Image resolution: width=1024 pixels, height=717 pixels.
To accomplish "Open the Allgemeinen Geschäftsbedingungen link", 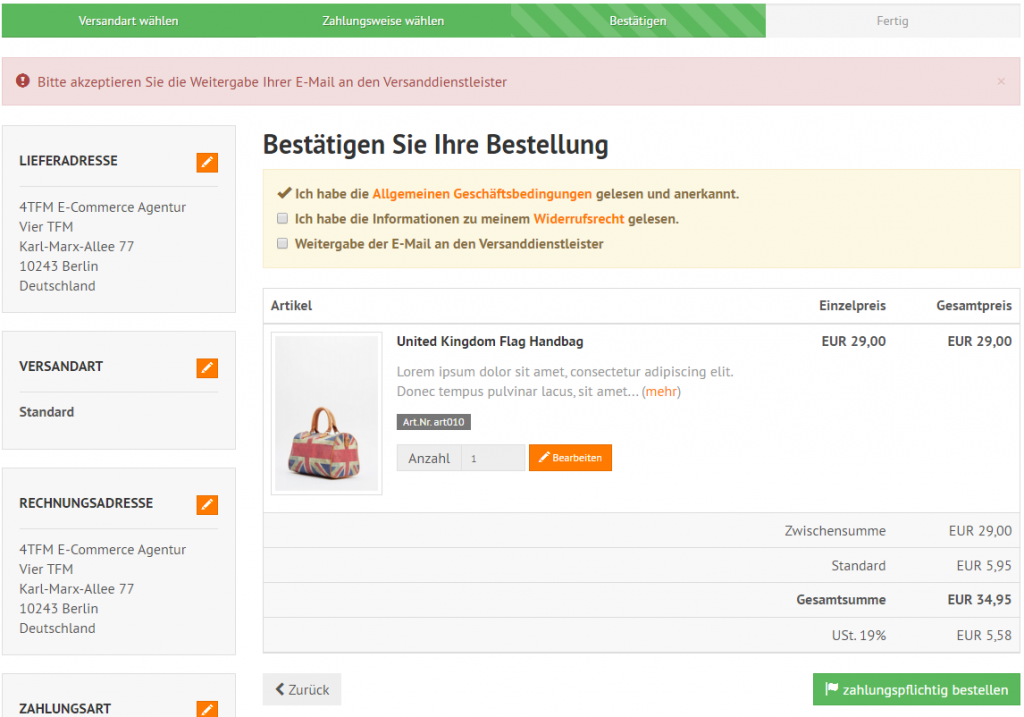I will (482, 194).
